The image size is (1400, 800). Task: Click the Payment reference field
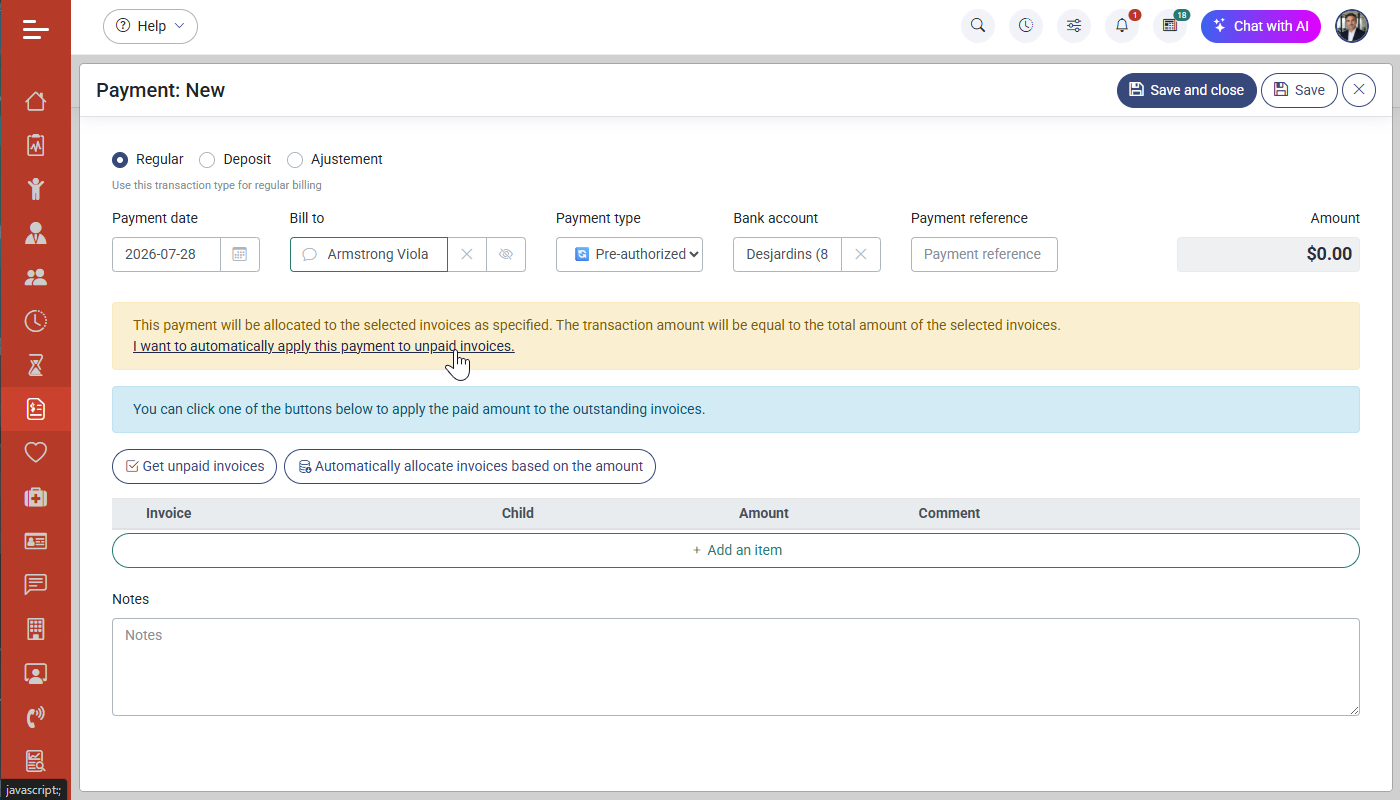click(984, 254)
